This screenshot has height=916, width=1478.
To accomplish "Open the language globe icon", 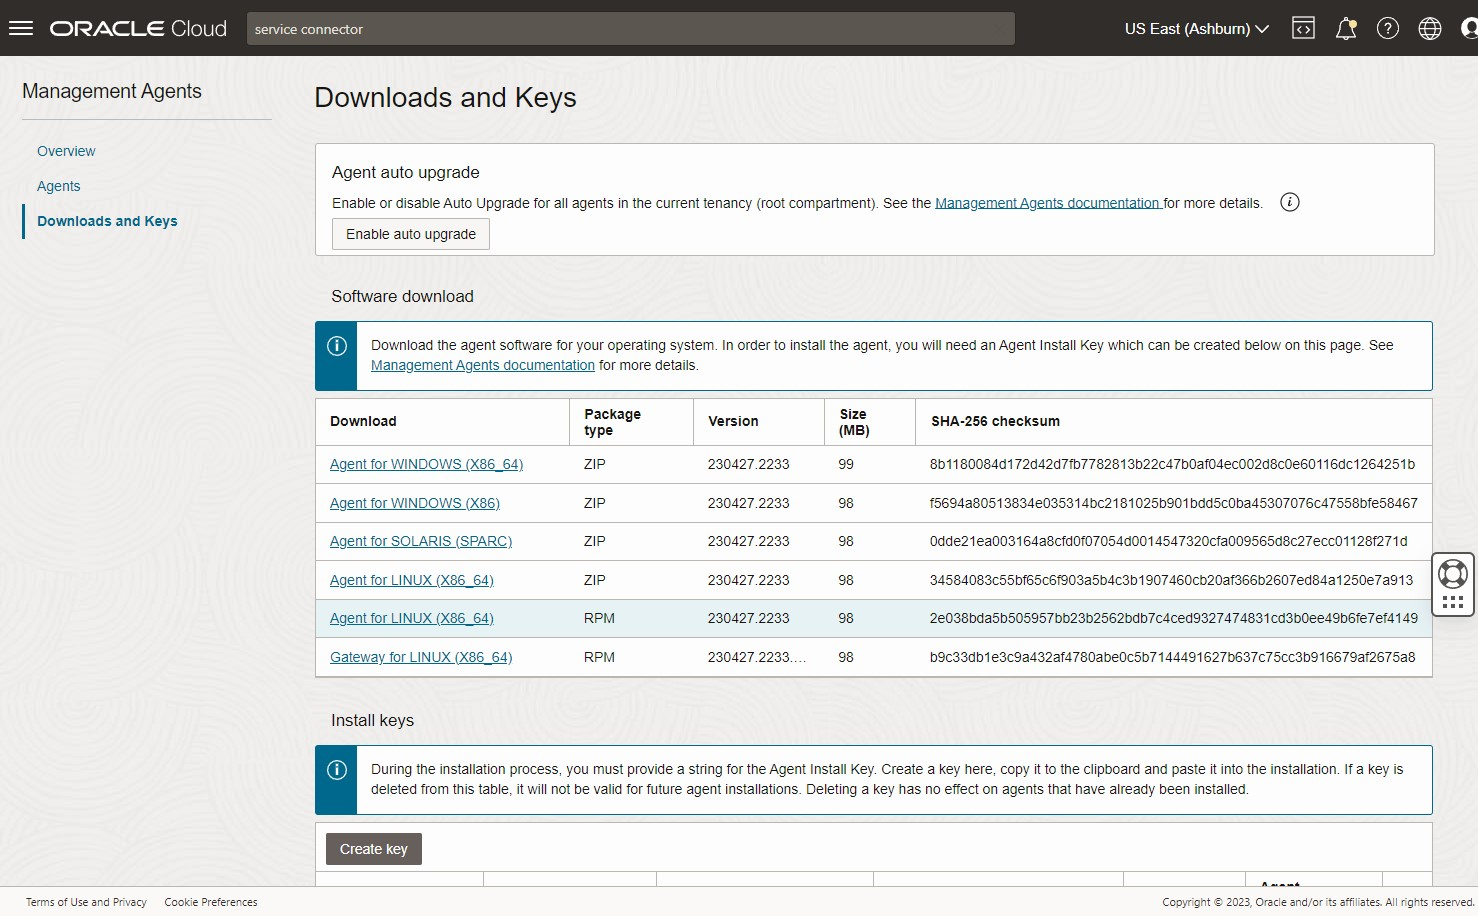I will pos(1430,28).
